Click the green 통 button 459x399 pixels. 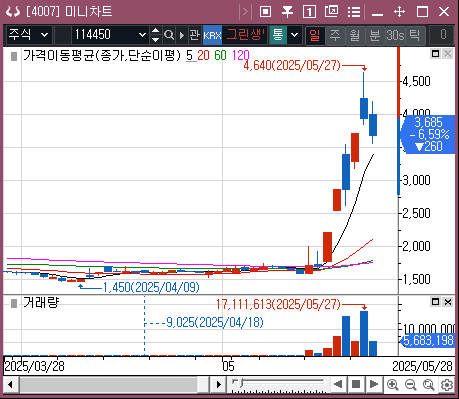point(278,35)
